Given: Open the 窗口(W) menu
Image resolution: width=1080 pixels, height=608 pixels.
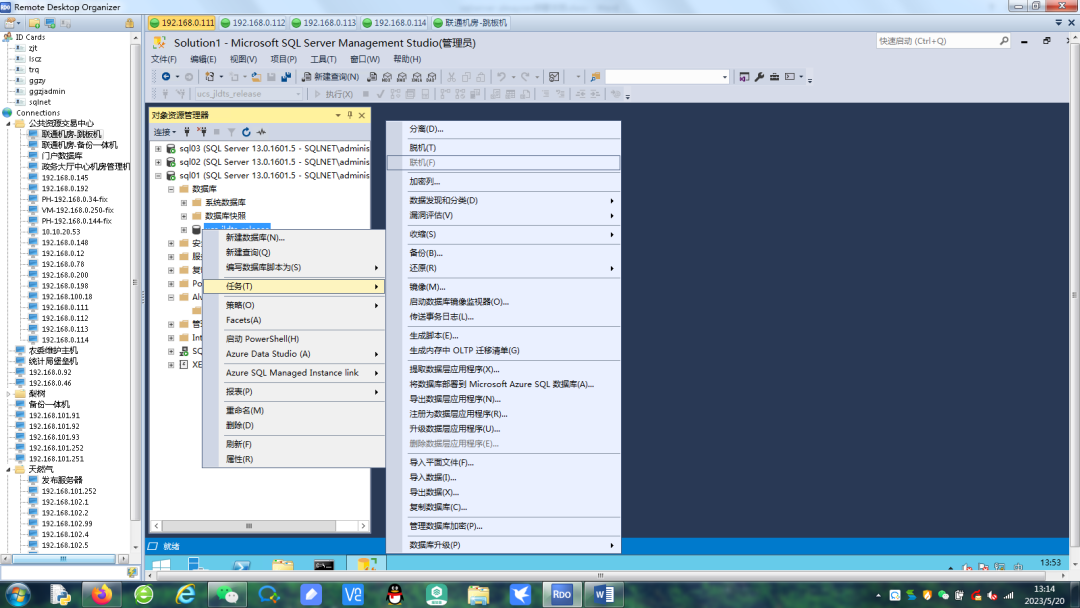Looking at the screenshot, I should pos(364,59).
